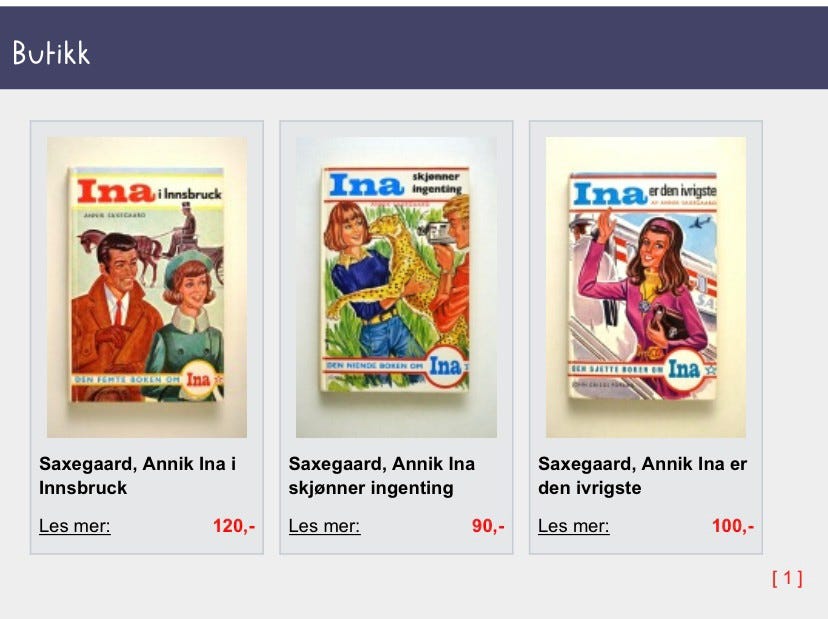
Task: Select title Saxegaard, Annik Ina skjønner ingenting
Action: [x=381, y=475]
